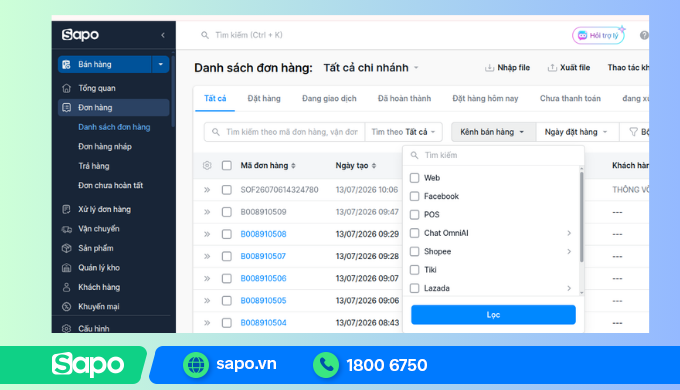The height and width of the screenshot is (390, 680).
Task: Click the Lọc filter button
Action: tap(493, 315)
